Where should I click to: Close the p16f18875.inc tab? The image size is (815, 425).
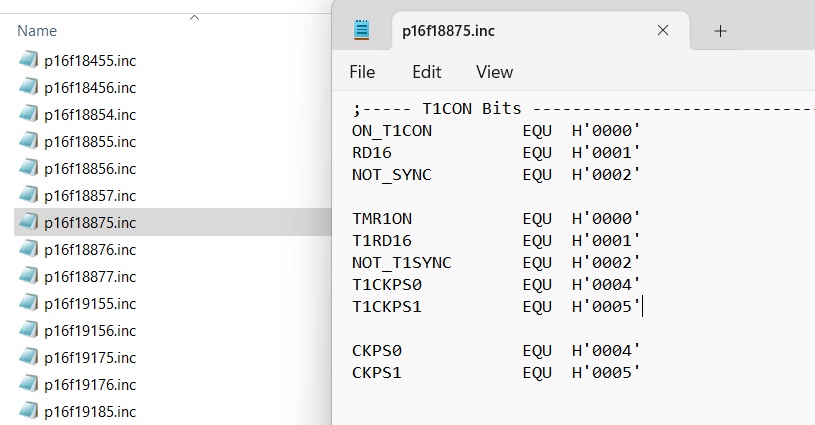[662, 31]
